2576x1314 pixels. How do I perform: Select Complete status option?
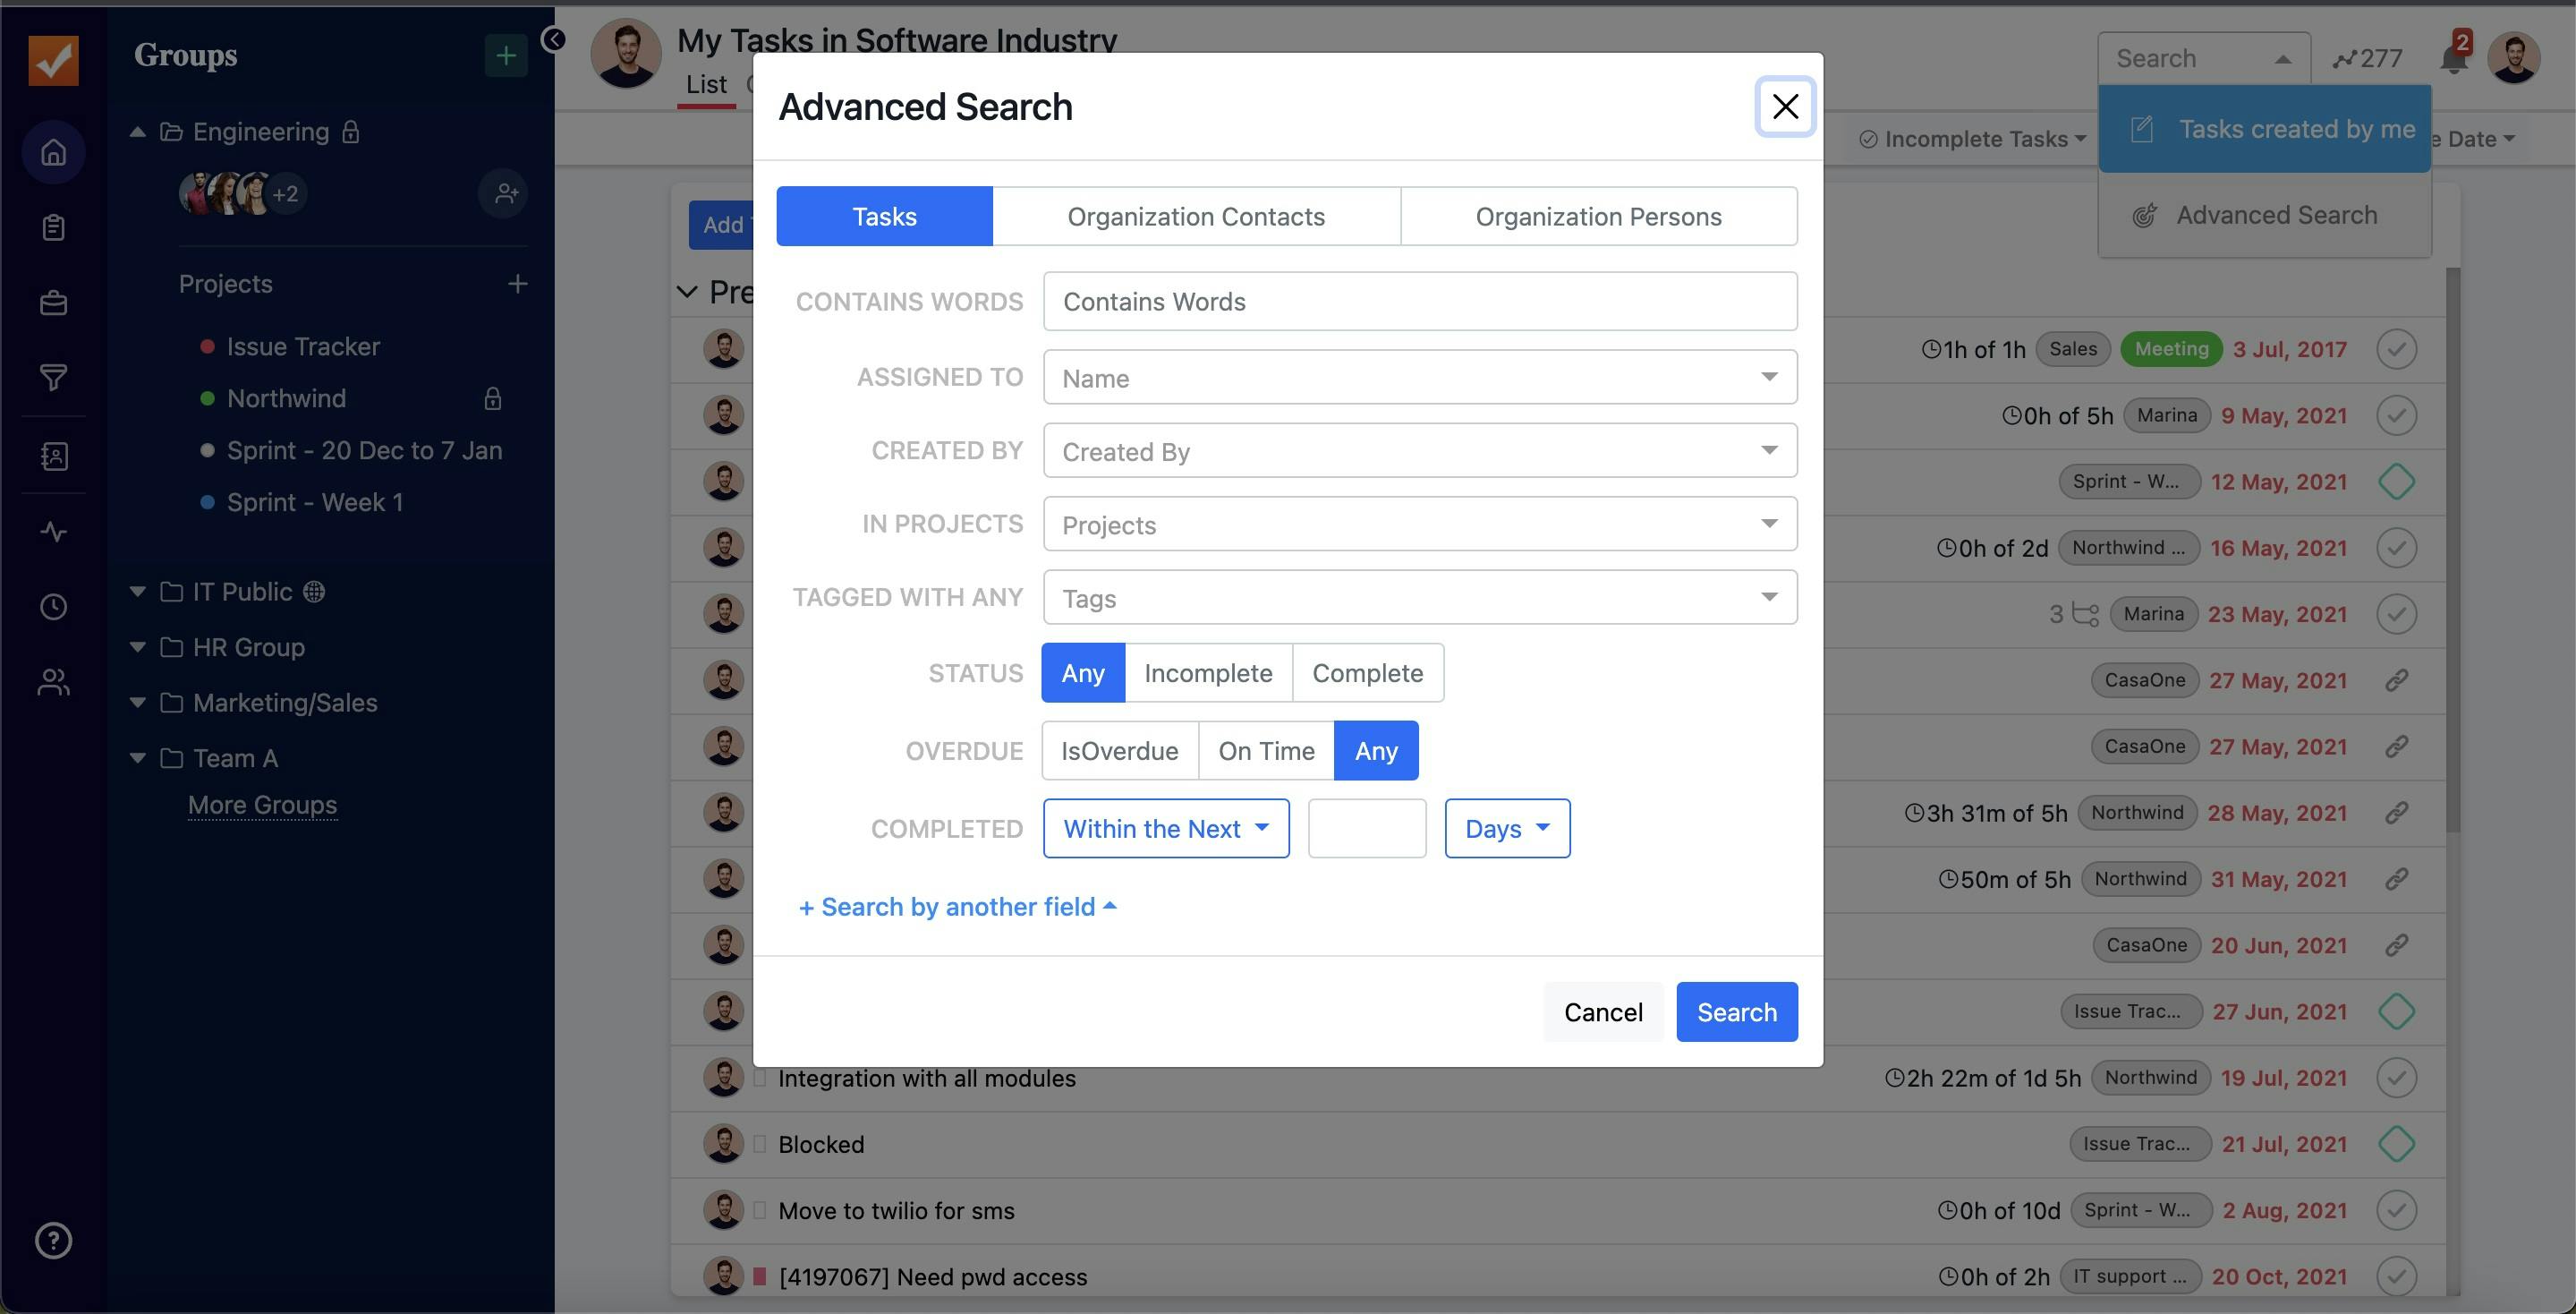[1367, 673]
